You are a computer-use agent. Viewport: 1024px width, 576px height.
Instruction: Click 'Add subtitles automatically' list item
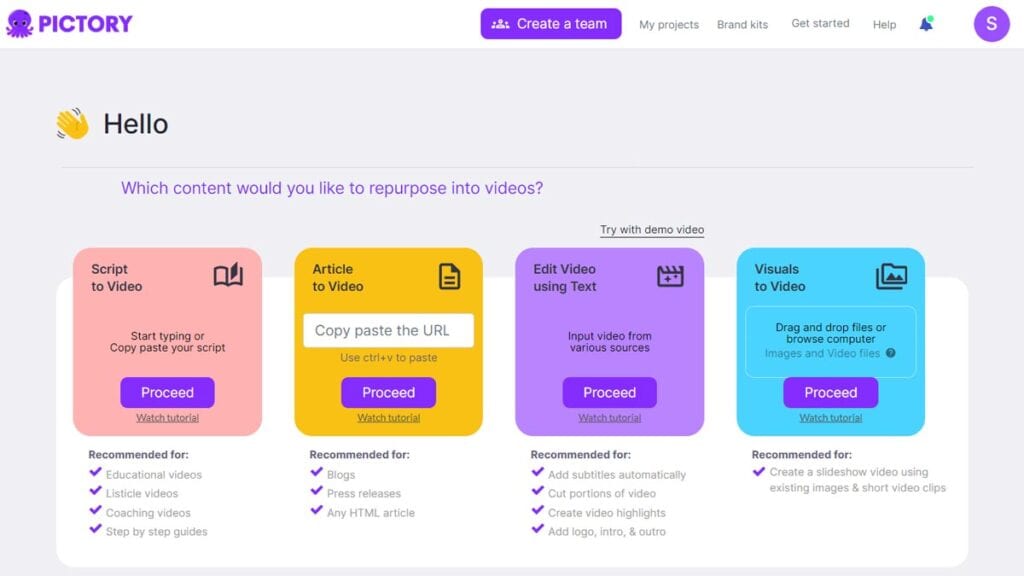point(616,475)
